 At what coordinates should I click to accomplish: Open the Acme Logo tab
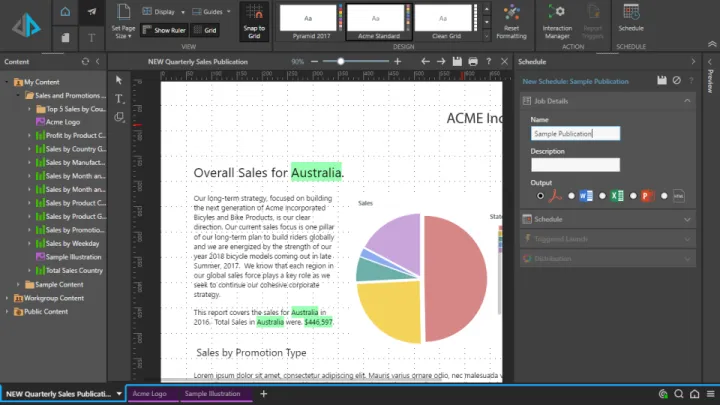(x=150, y=394)
